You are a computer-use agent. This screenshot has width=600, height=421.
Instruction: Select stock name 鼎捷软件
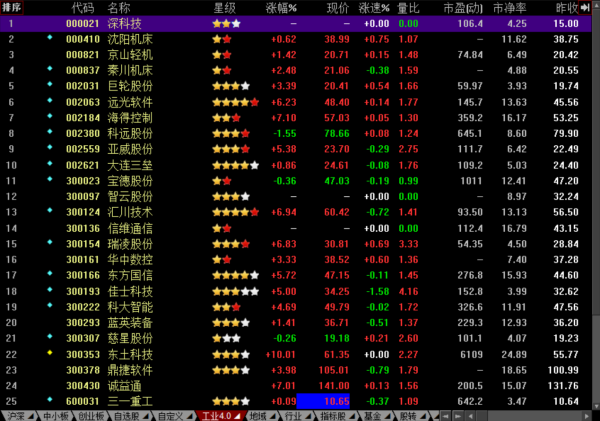[x=130, y=370]
